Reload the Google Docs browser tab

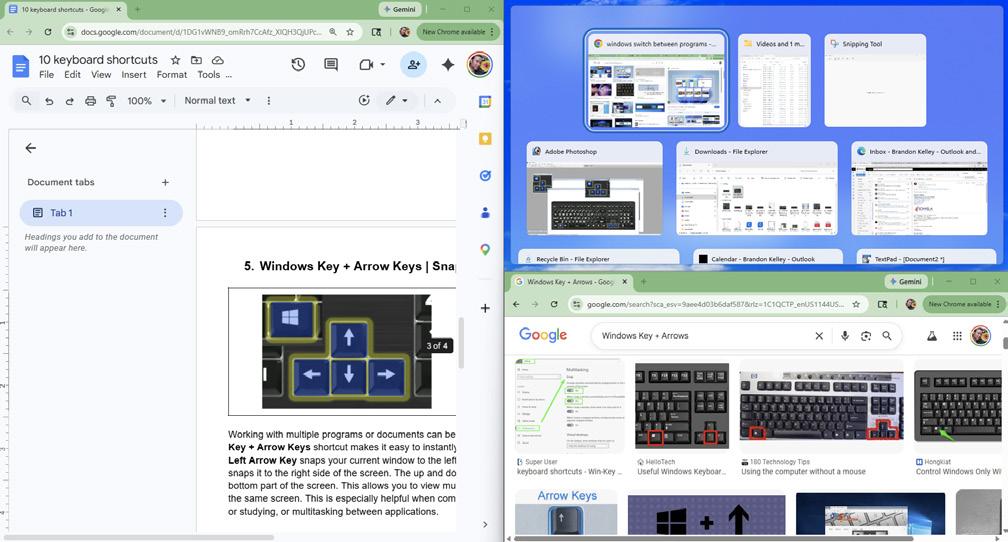pos(48,32)
